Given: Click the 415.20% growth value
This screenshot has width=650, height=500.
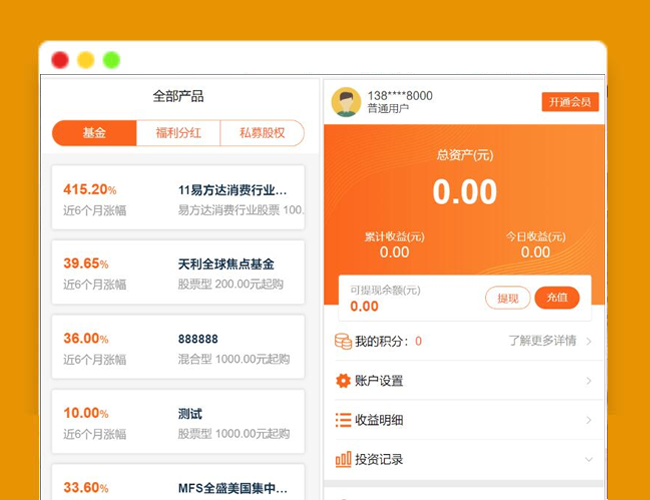Looking at the screenshot, I should 90,189.
